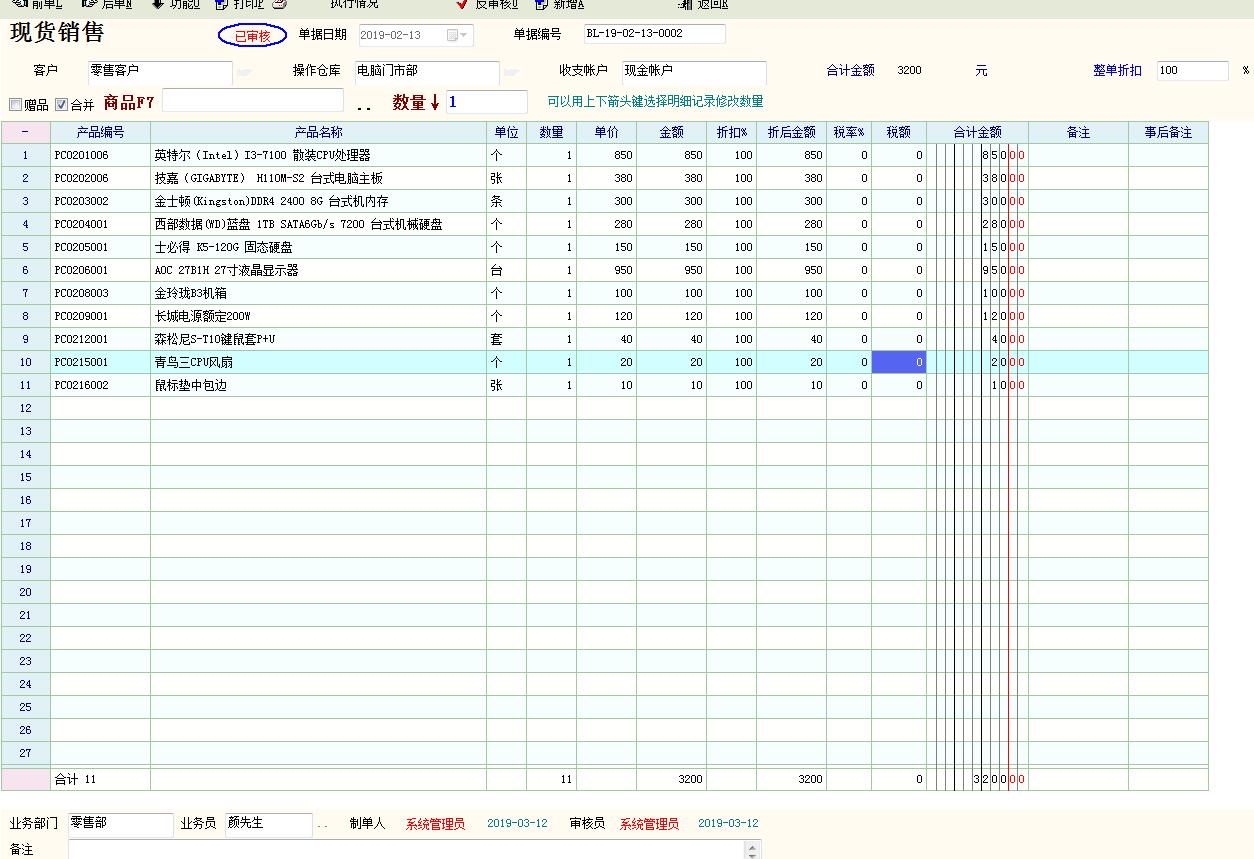
Task: Enable the 赠品 gift checkbox
Action: click(x=15, y=104)
